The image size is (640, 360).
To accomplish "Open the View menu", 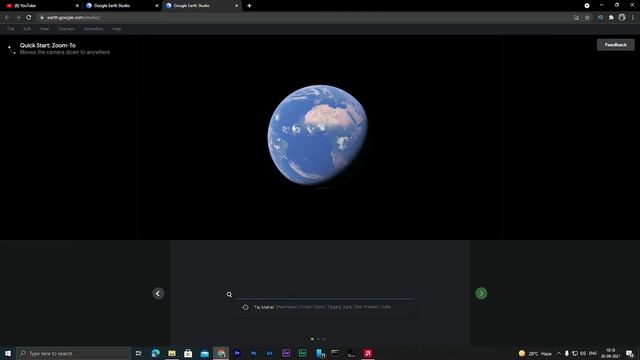I will (x=44, y=29).
